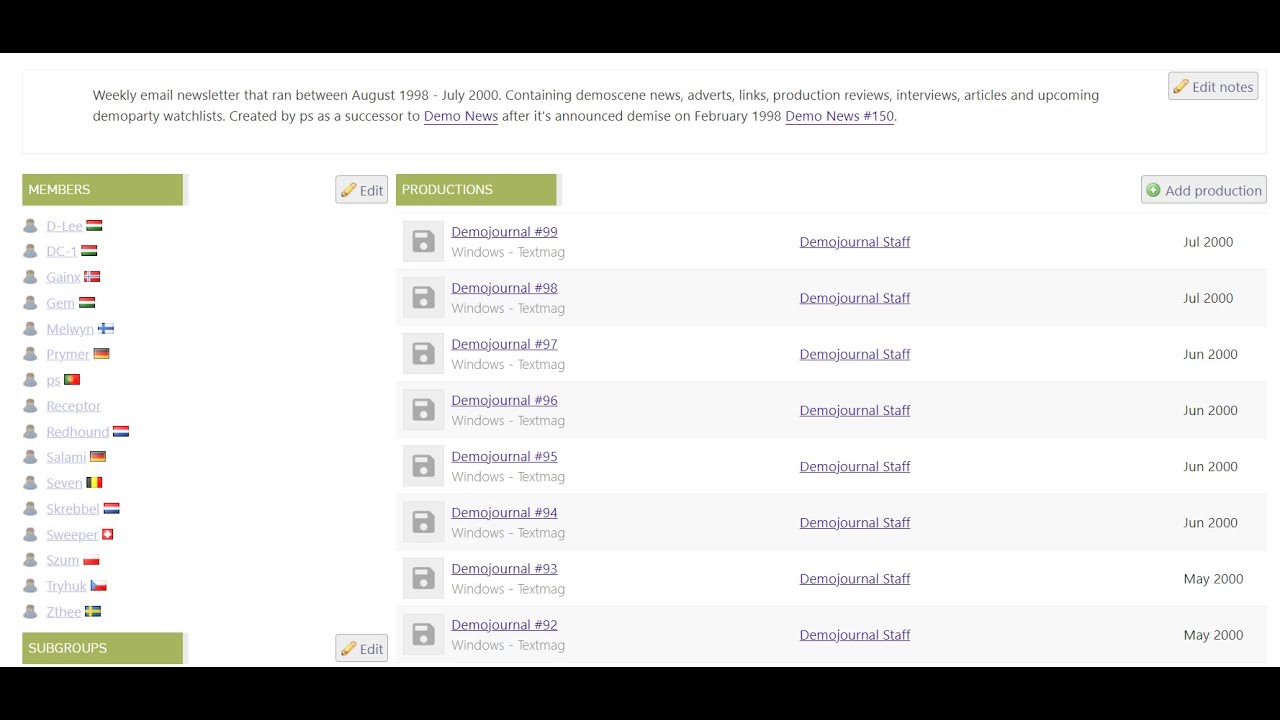Open member Melwyn's profile
1280x720 pixels.
tap(70, 329)
